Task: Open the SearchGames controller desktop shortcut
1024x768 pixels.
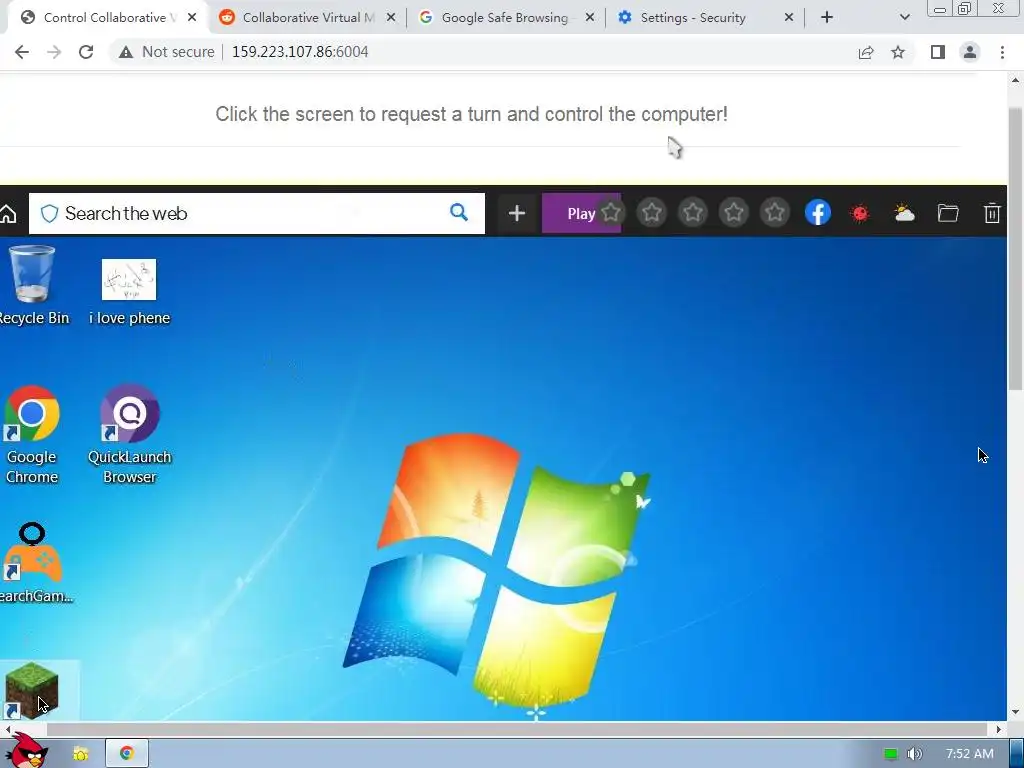Action: (x=33, y=563)
